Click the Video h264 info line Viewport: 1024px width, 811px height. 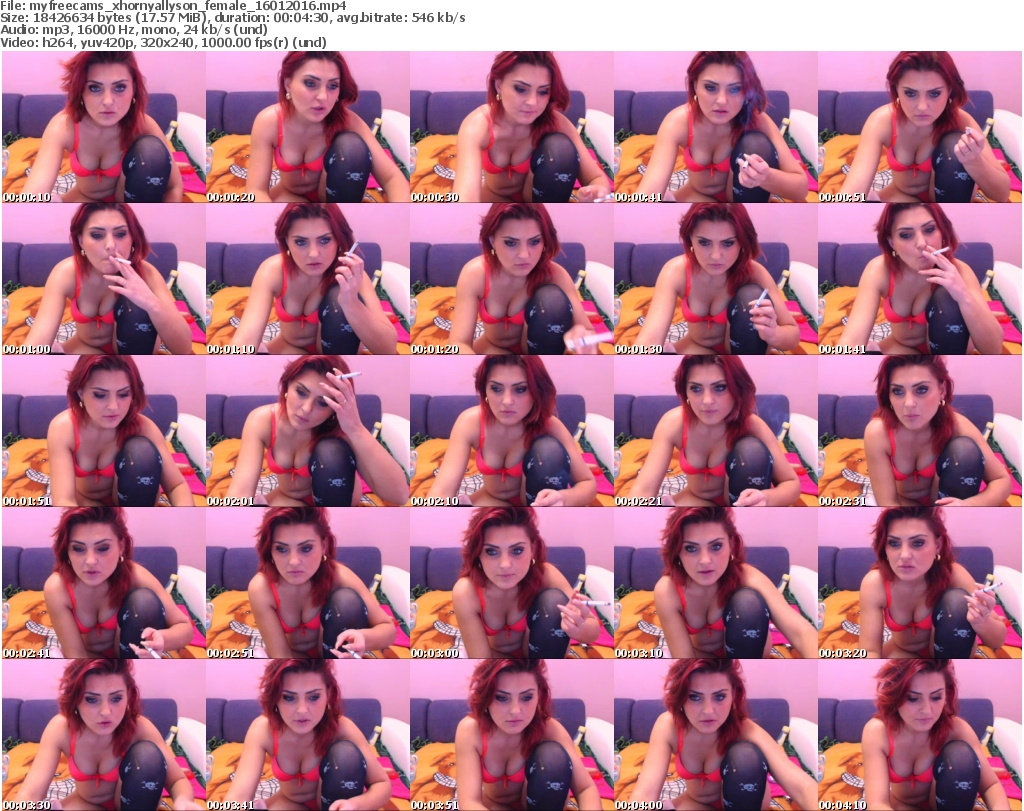pyautogui.click(x=163, y=42)
